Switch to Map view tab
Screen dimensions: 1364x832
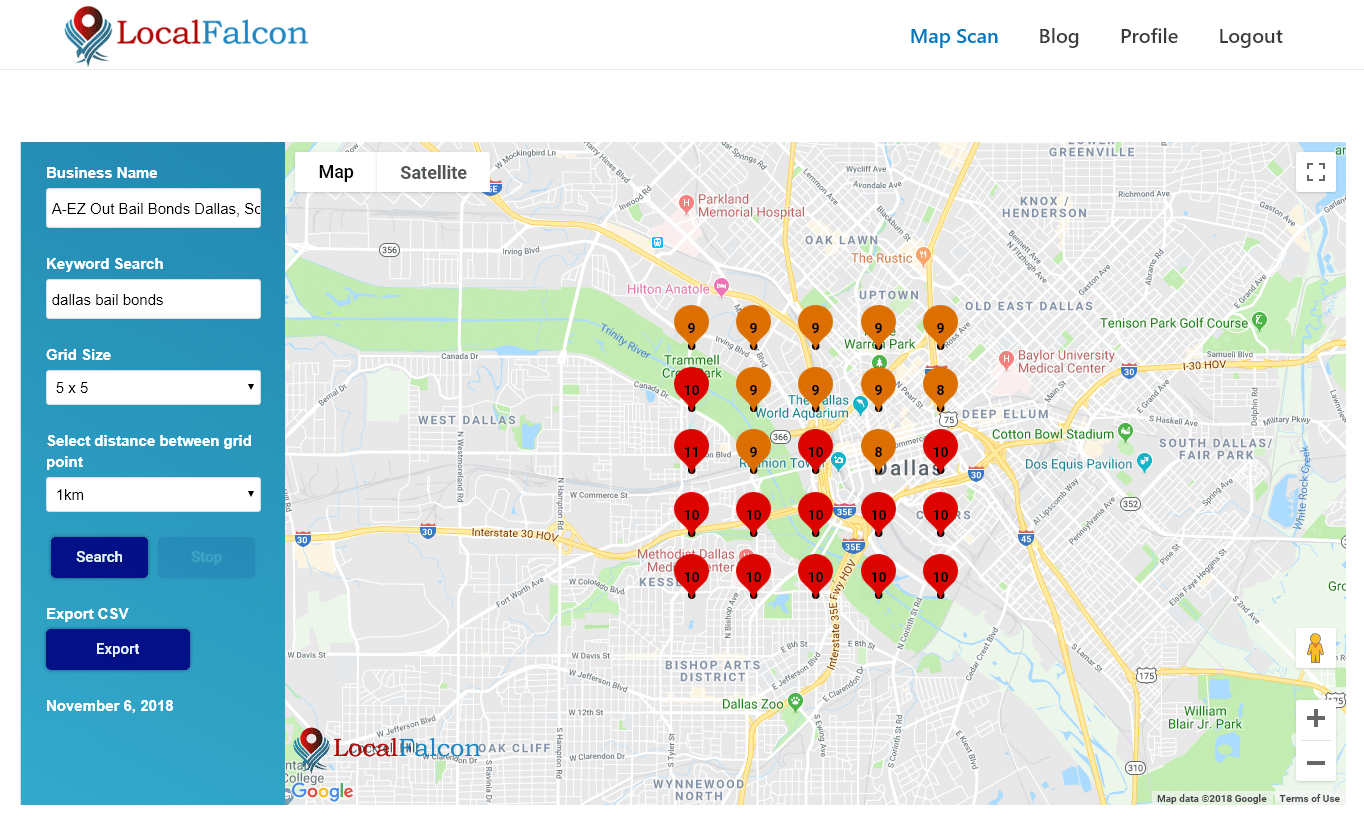(x=336, y=172)
